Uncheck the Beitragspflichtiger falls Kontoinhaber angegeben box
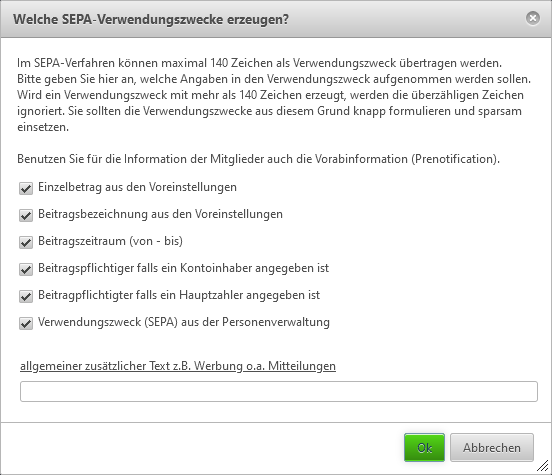Screen dimensions: 552x475 [26, 269]
